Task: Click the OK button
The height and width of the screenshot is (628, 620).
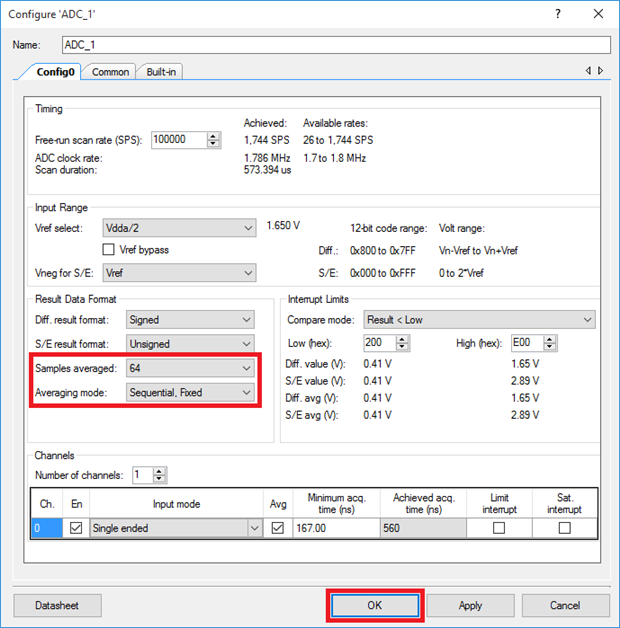Action: coord(375,605)
